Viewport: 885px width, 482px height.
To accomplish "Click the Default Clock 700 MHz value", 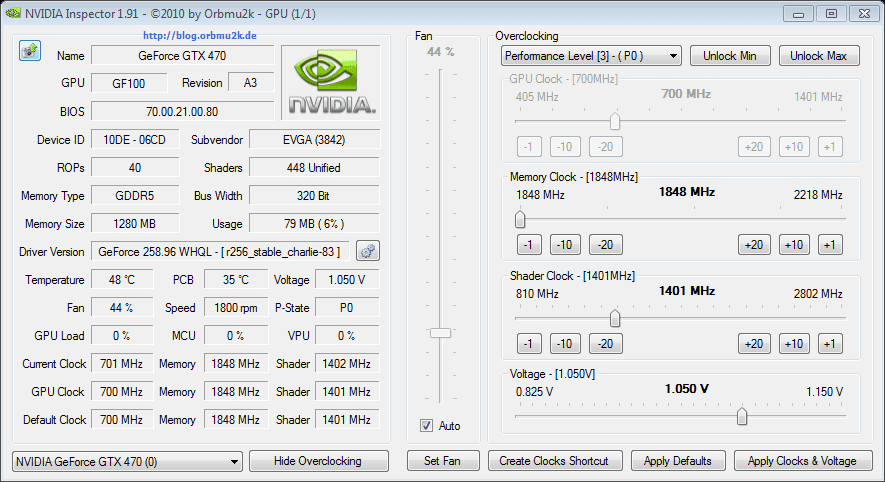I will pyautogui.click(x=122, y=419).
